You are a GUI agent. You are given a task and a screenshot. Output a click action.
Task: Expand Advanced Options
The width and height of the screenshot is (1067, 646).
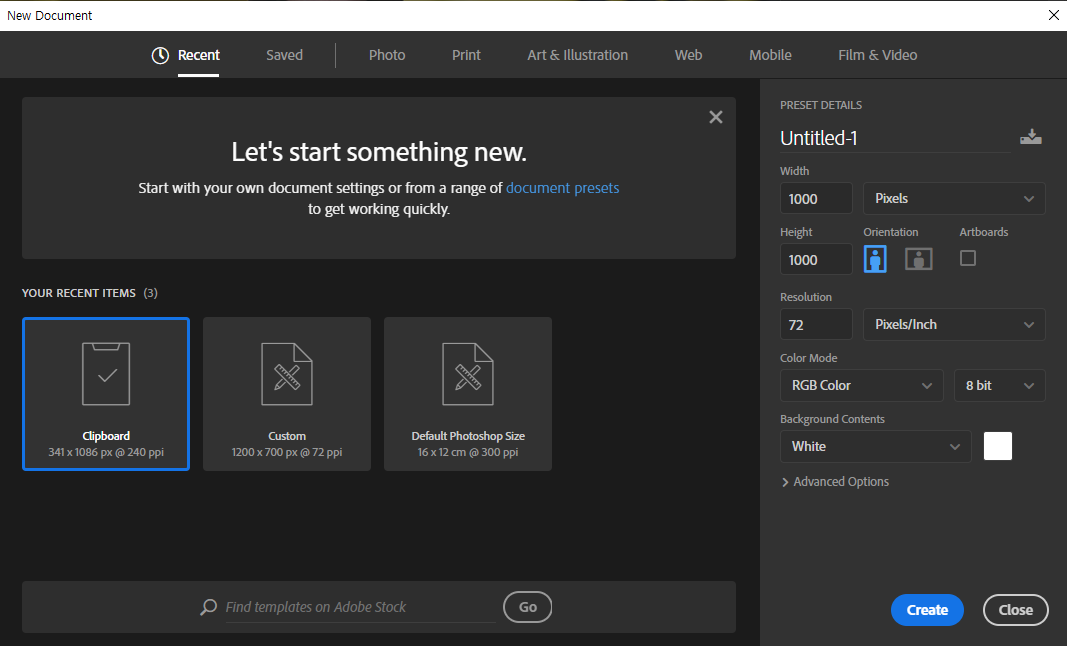[835, 482]
